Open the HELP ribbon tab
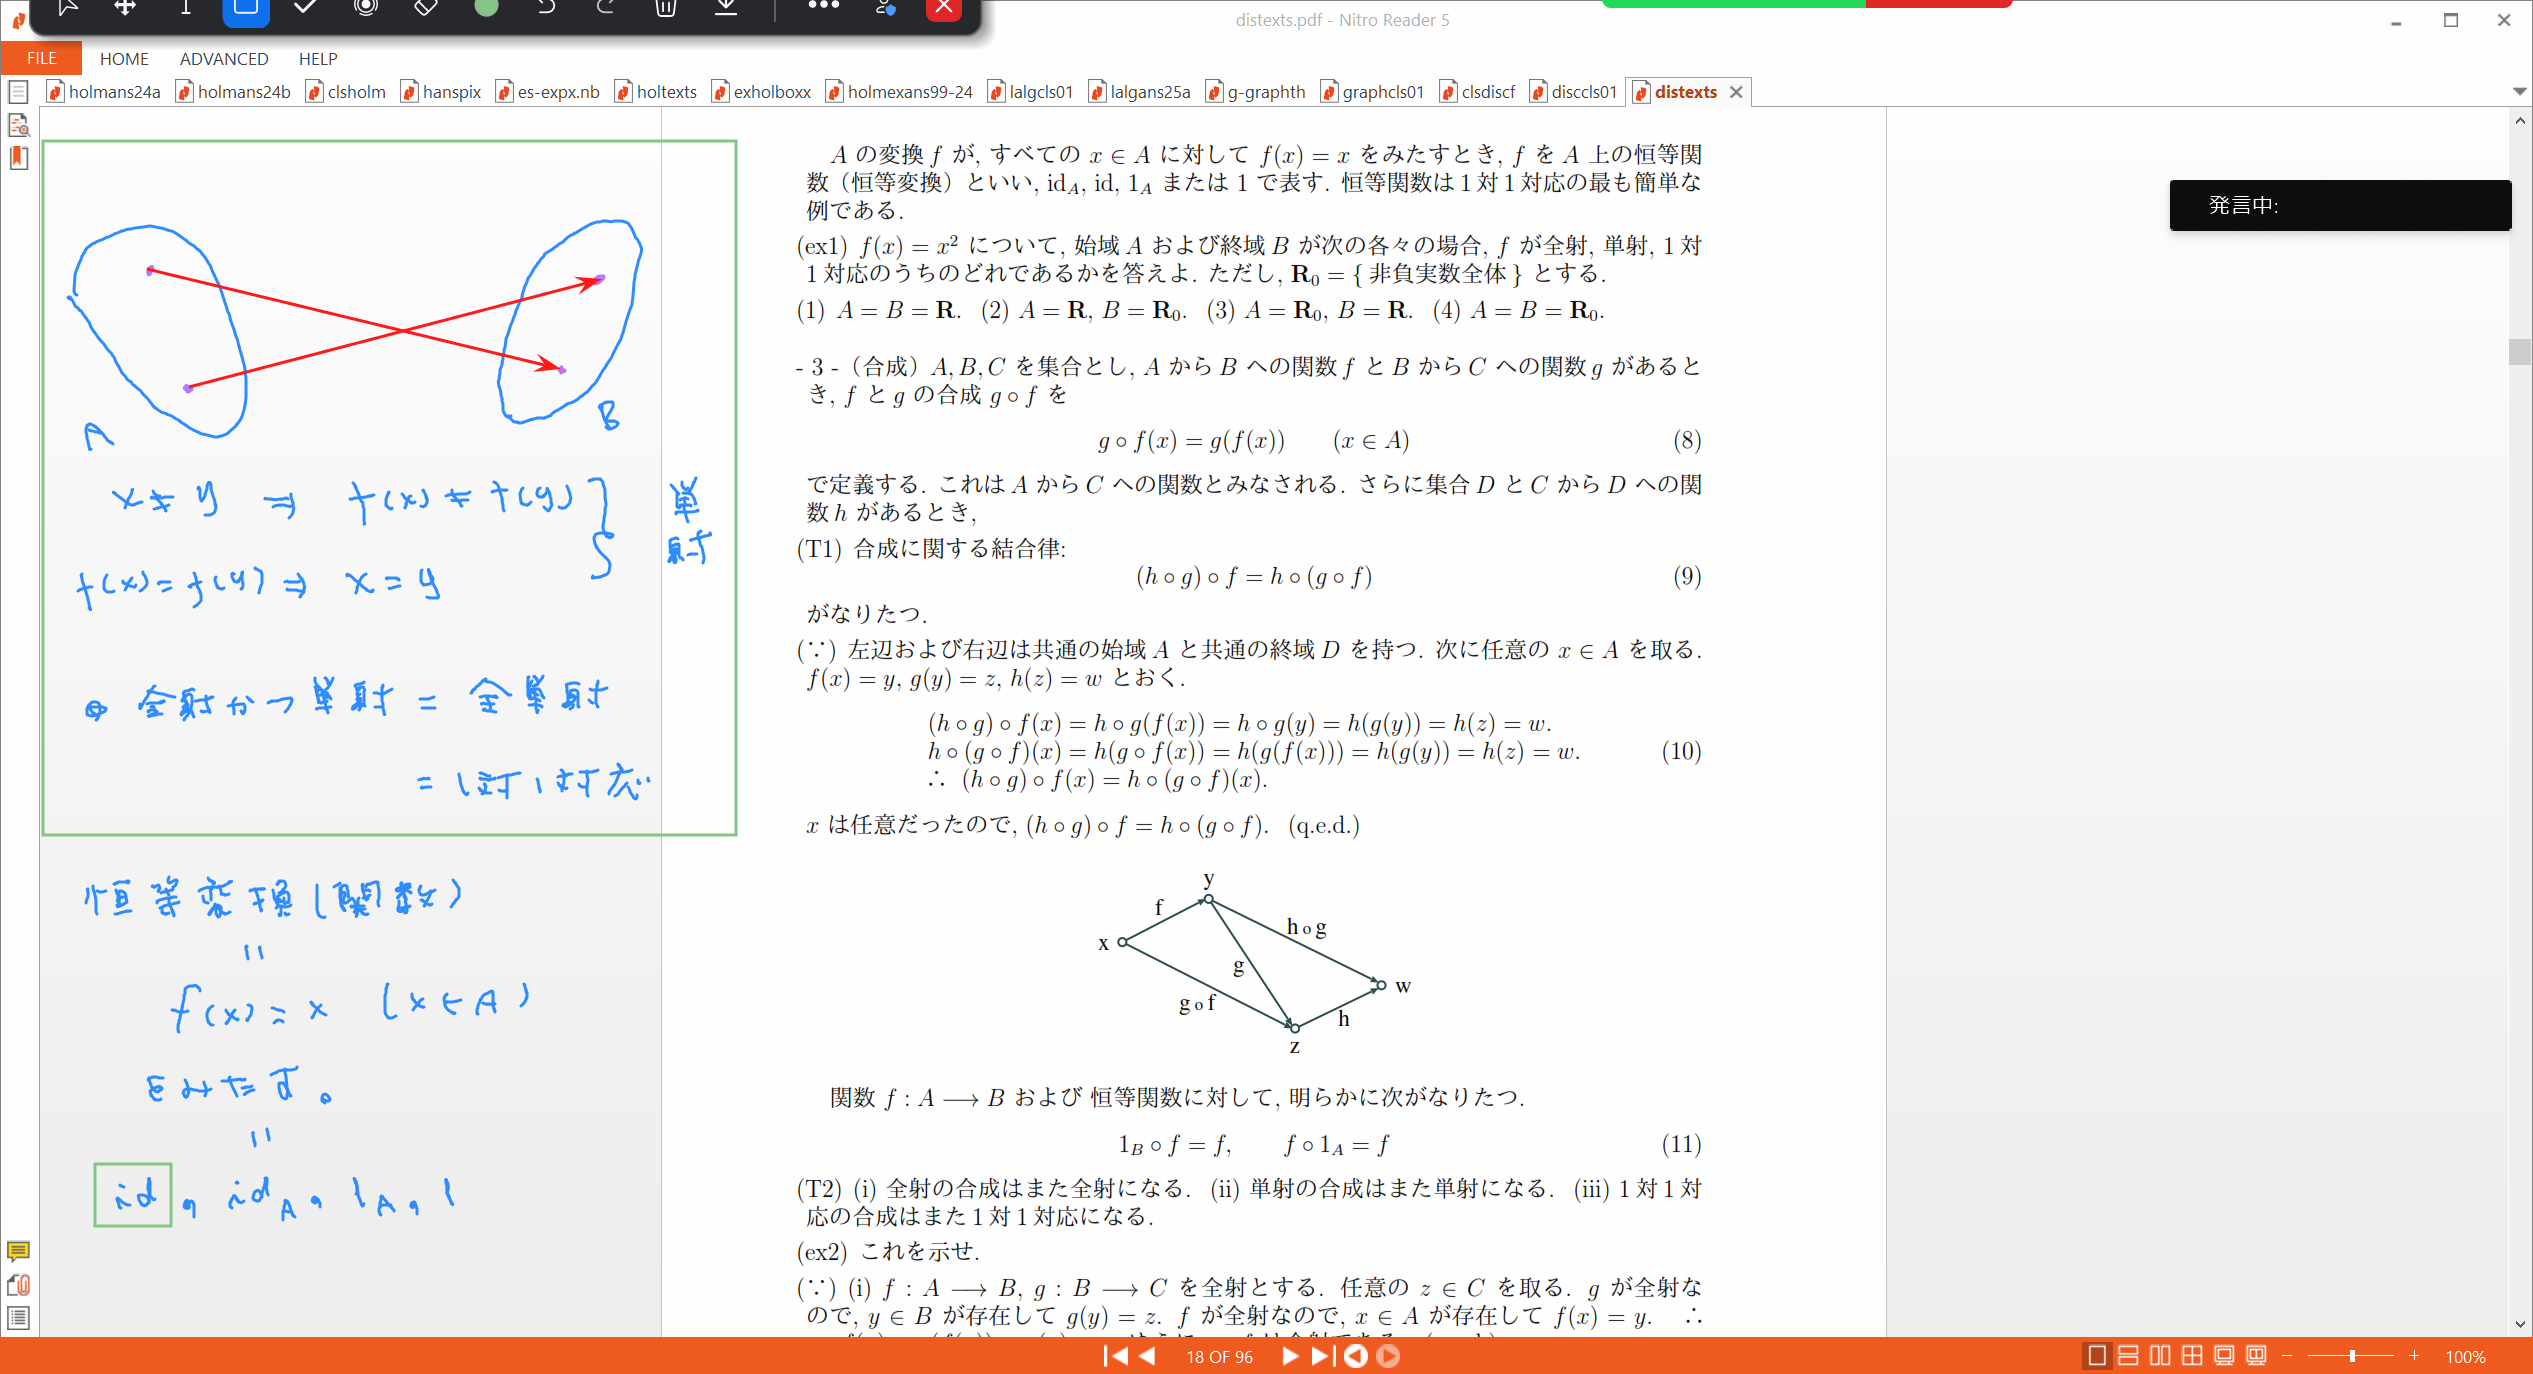 tap(318, 59)
